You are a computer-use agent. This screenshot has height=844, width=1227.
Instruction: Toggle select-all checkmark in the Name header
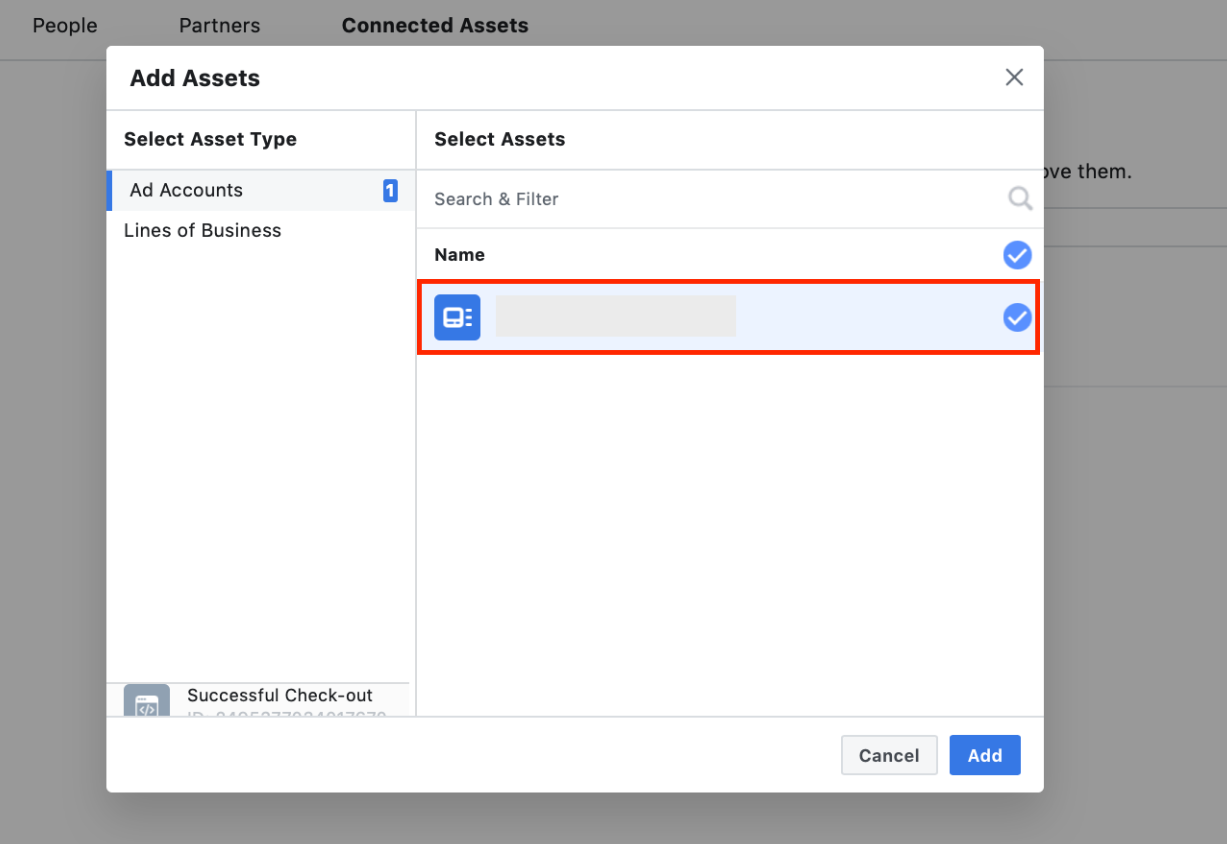click(x=1017, y=255)
